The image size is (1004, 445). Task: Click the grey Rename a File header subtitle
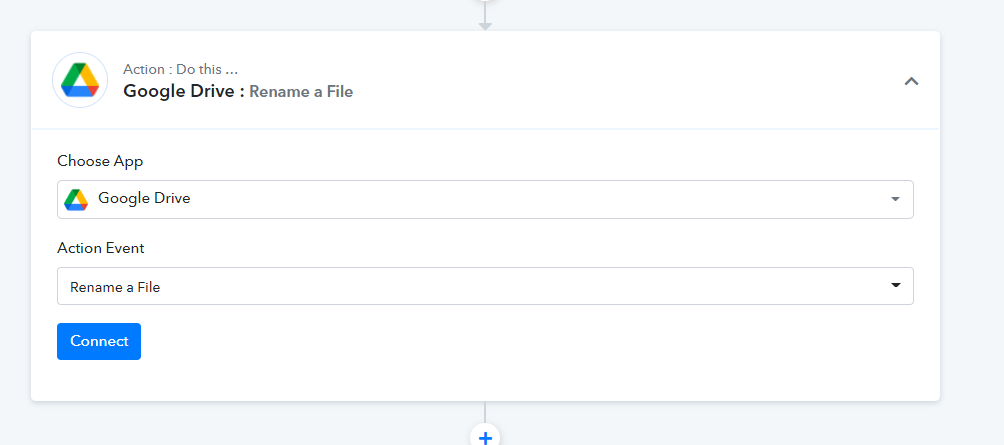[x=301, y=92]
